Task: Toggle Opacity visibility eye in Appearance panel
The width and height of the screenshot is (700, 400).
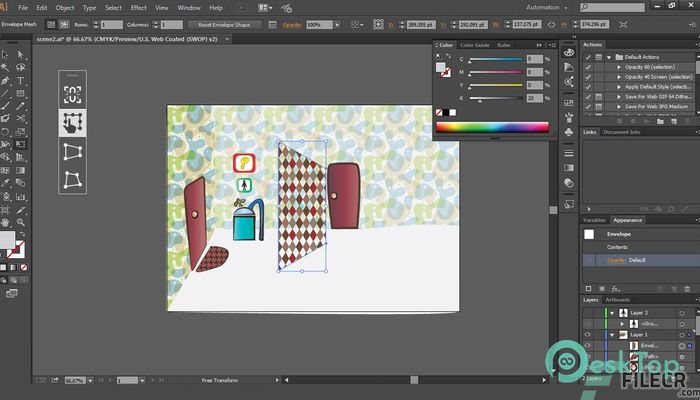Action: [x=589, y=260]
